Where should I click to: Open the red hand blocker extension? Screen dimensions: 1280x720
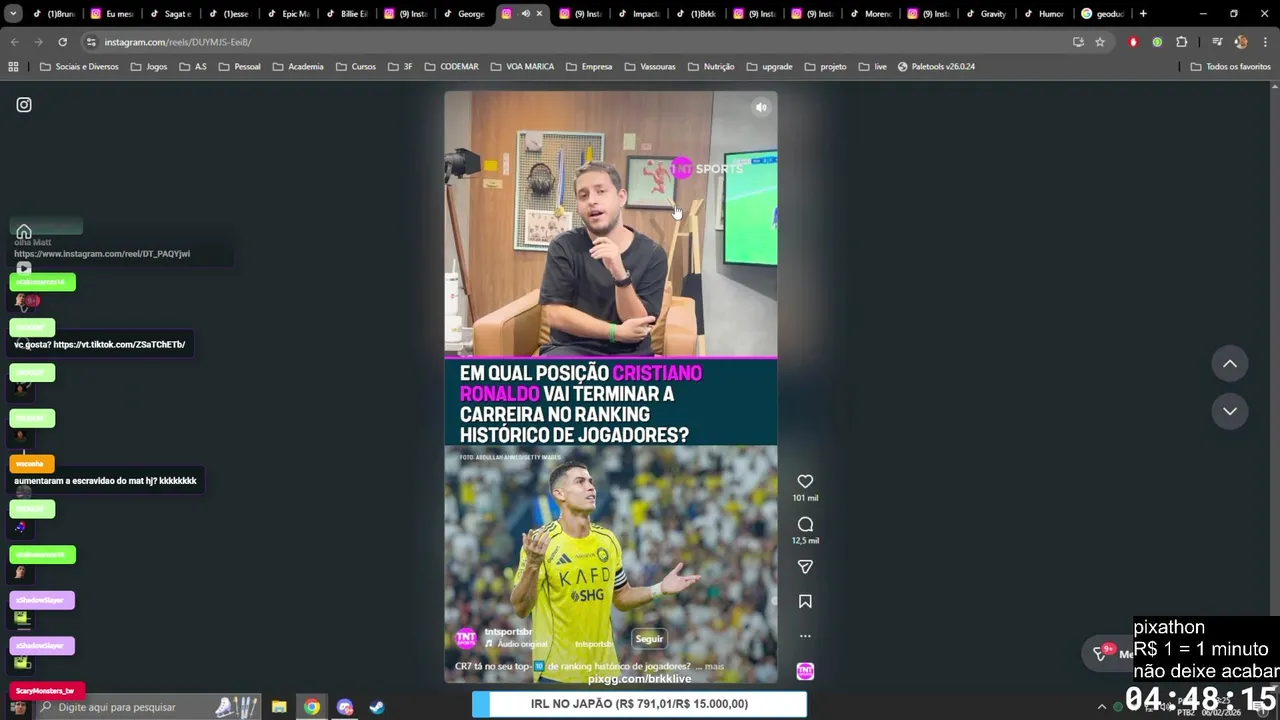(1133, 42)
